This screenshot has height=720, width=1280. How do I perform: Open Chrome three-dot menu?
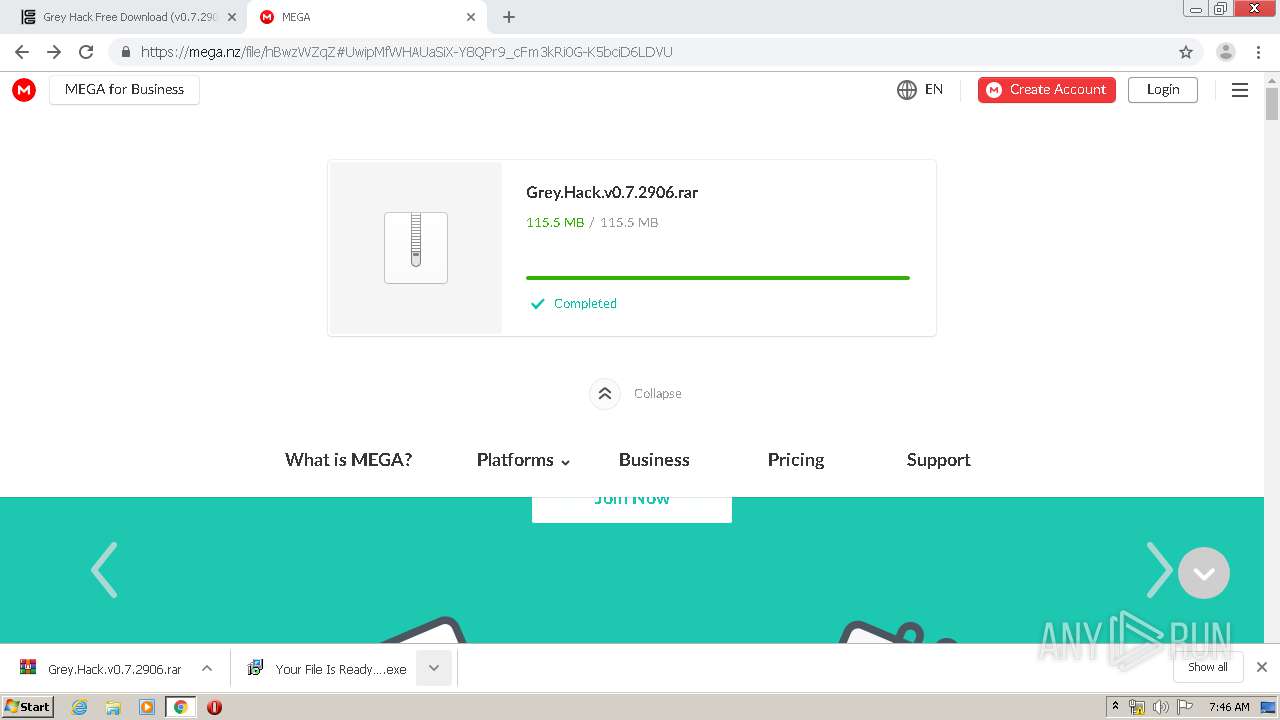coord(1258,52)
